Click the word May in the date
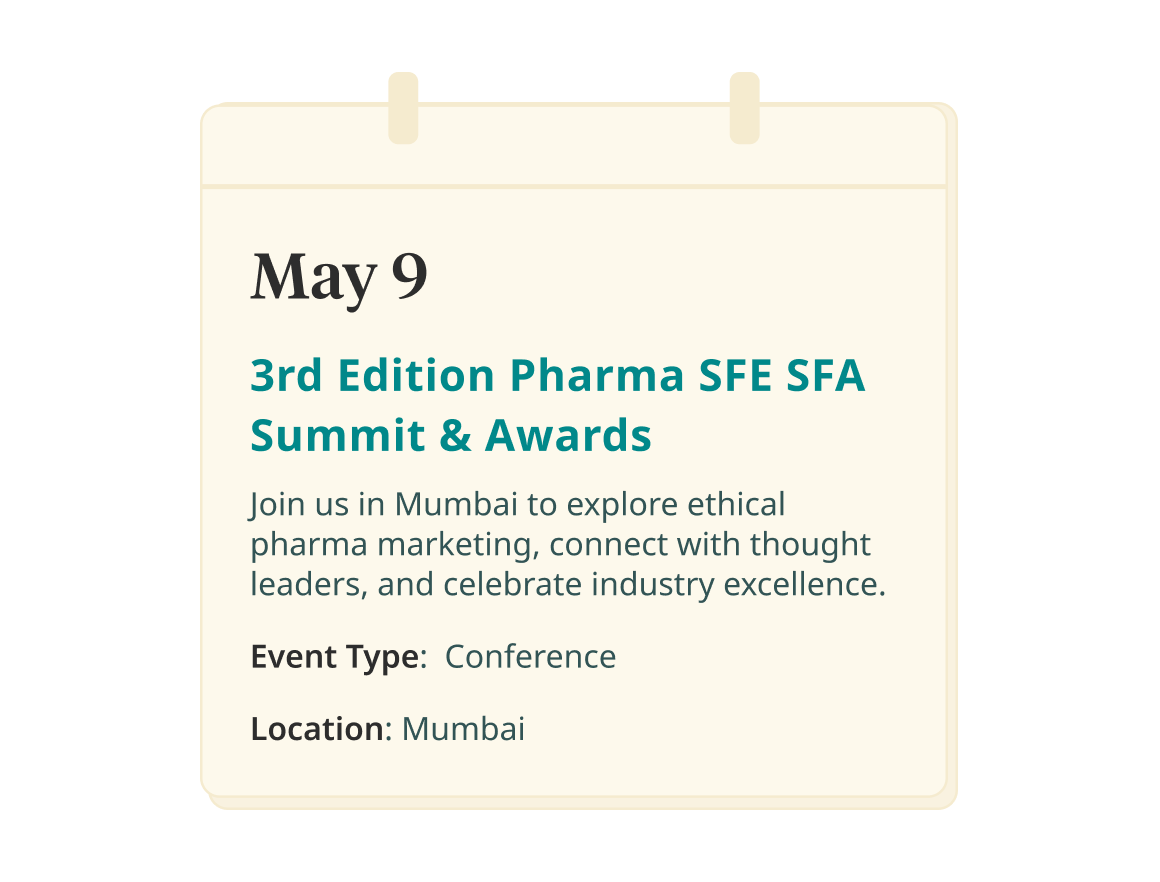This screenshot has height=882, width=1160. 314,279
